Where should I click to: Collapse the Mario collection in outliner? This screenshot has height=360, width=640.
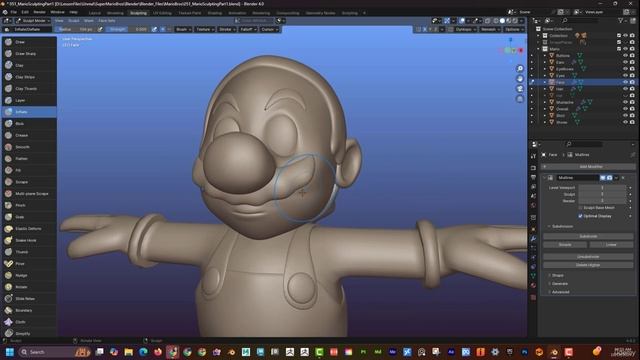coord(539,49)
